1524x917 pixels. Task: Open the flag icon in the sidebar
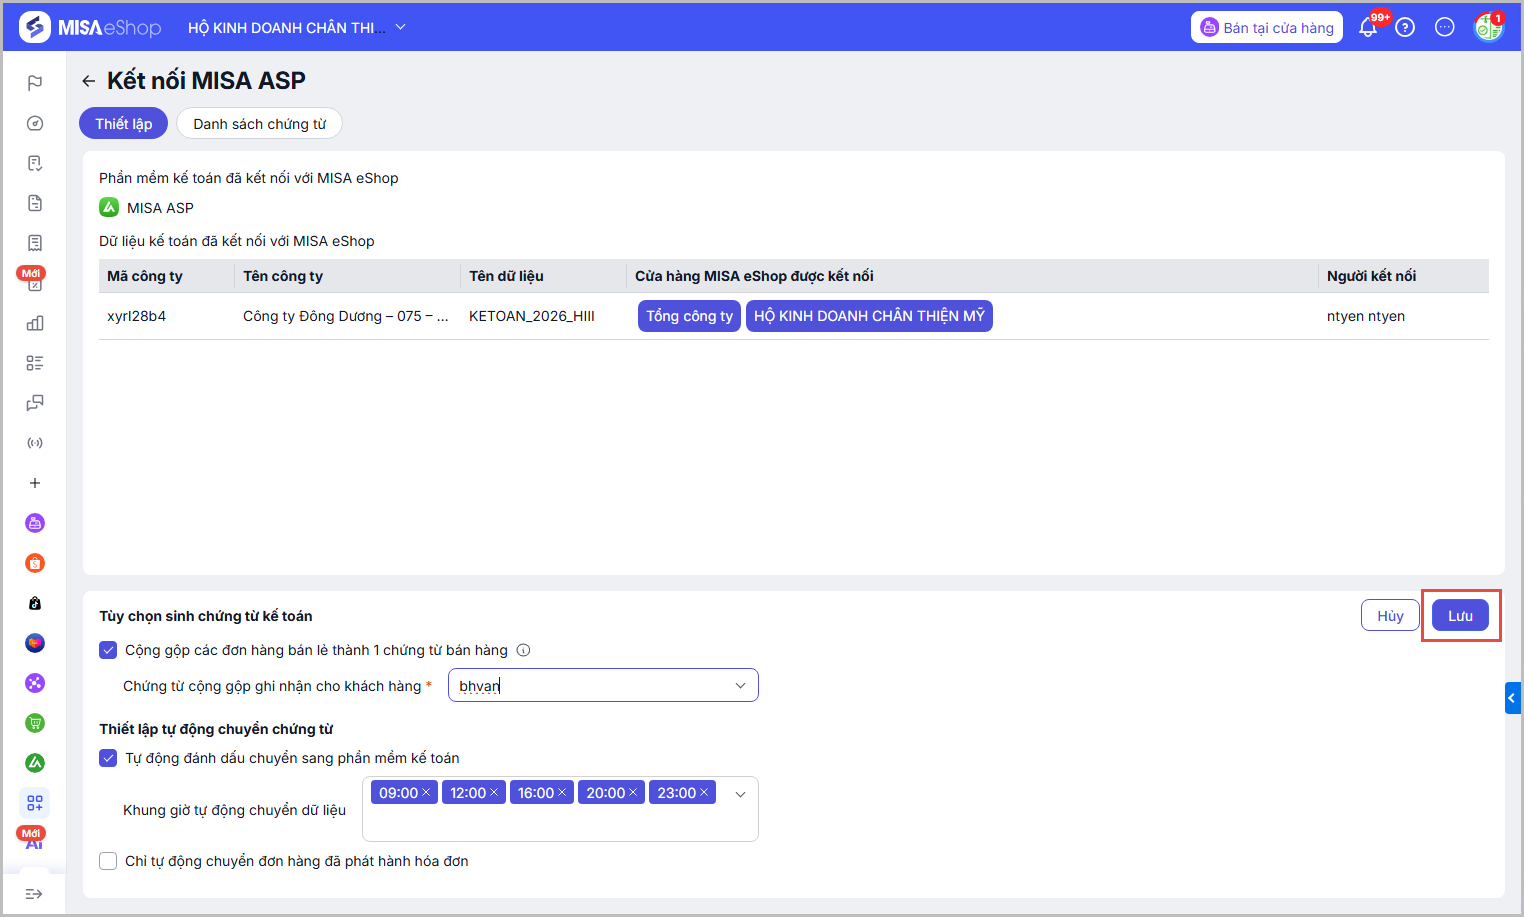(35, 83)
